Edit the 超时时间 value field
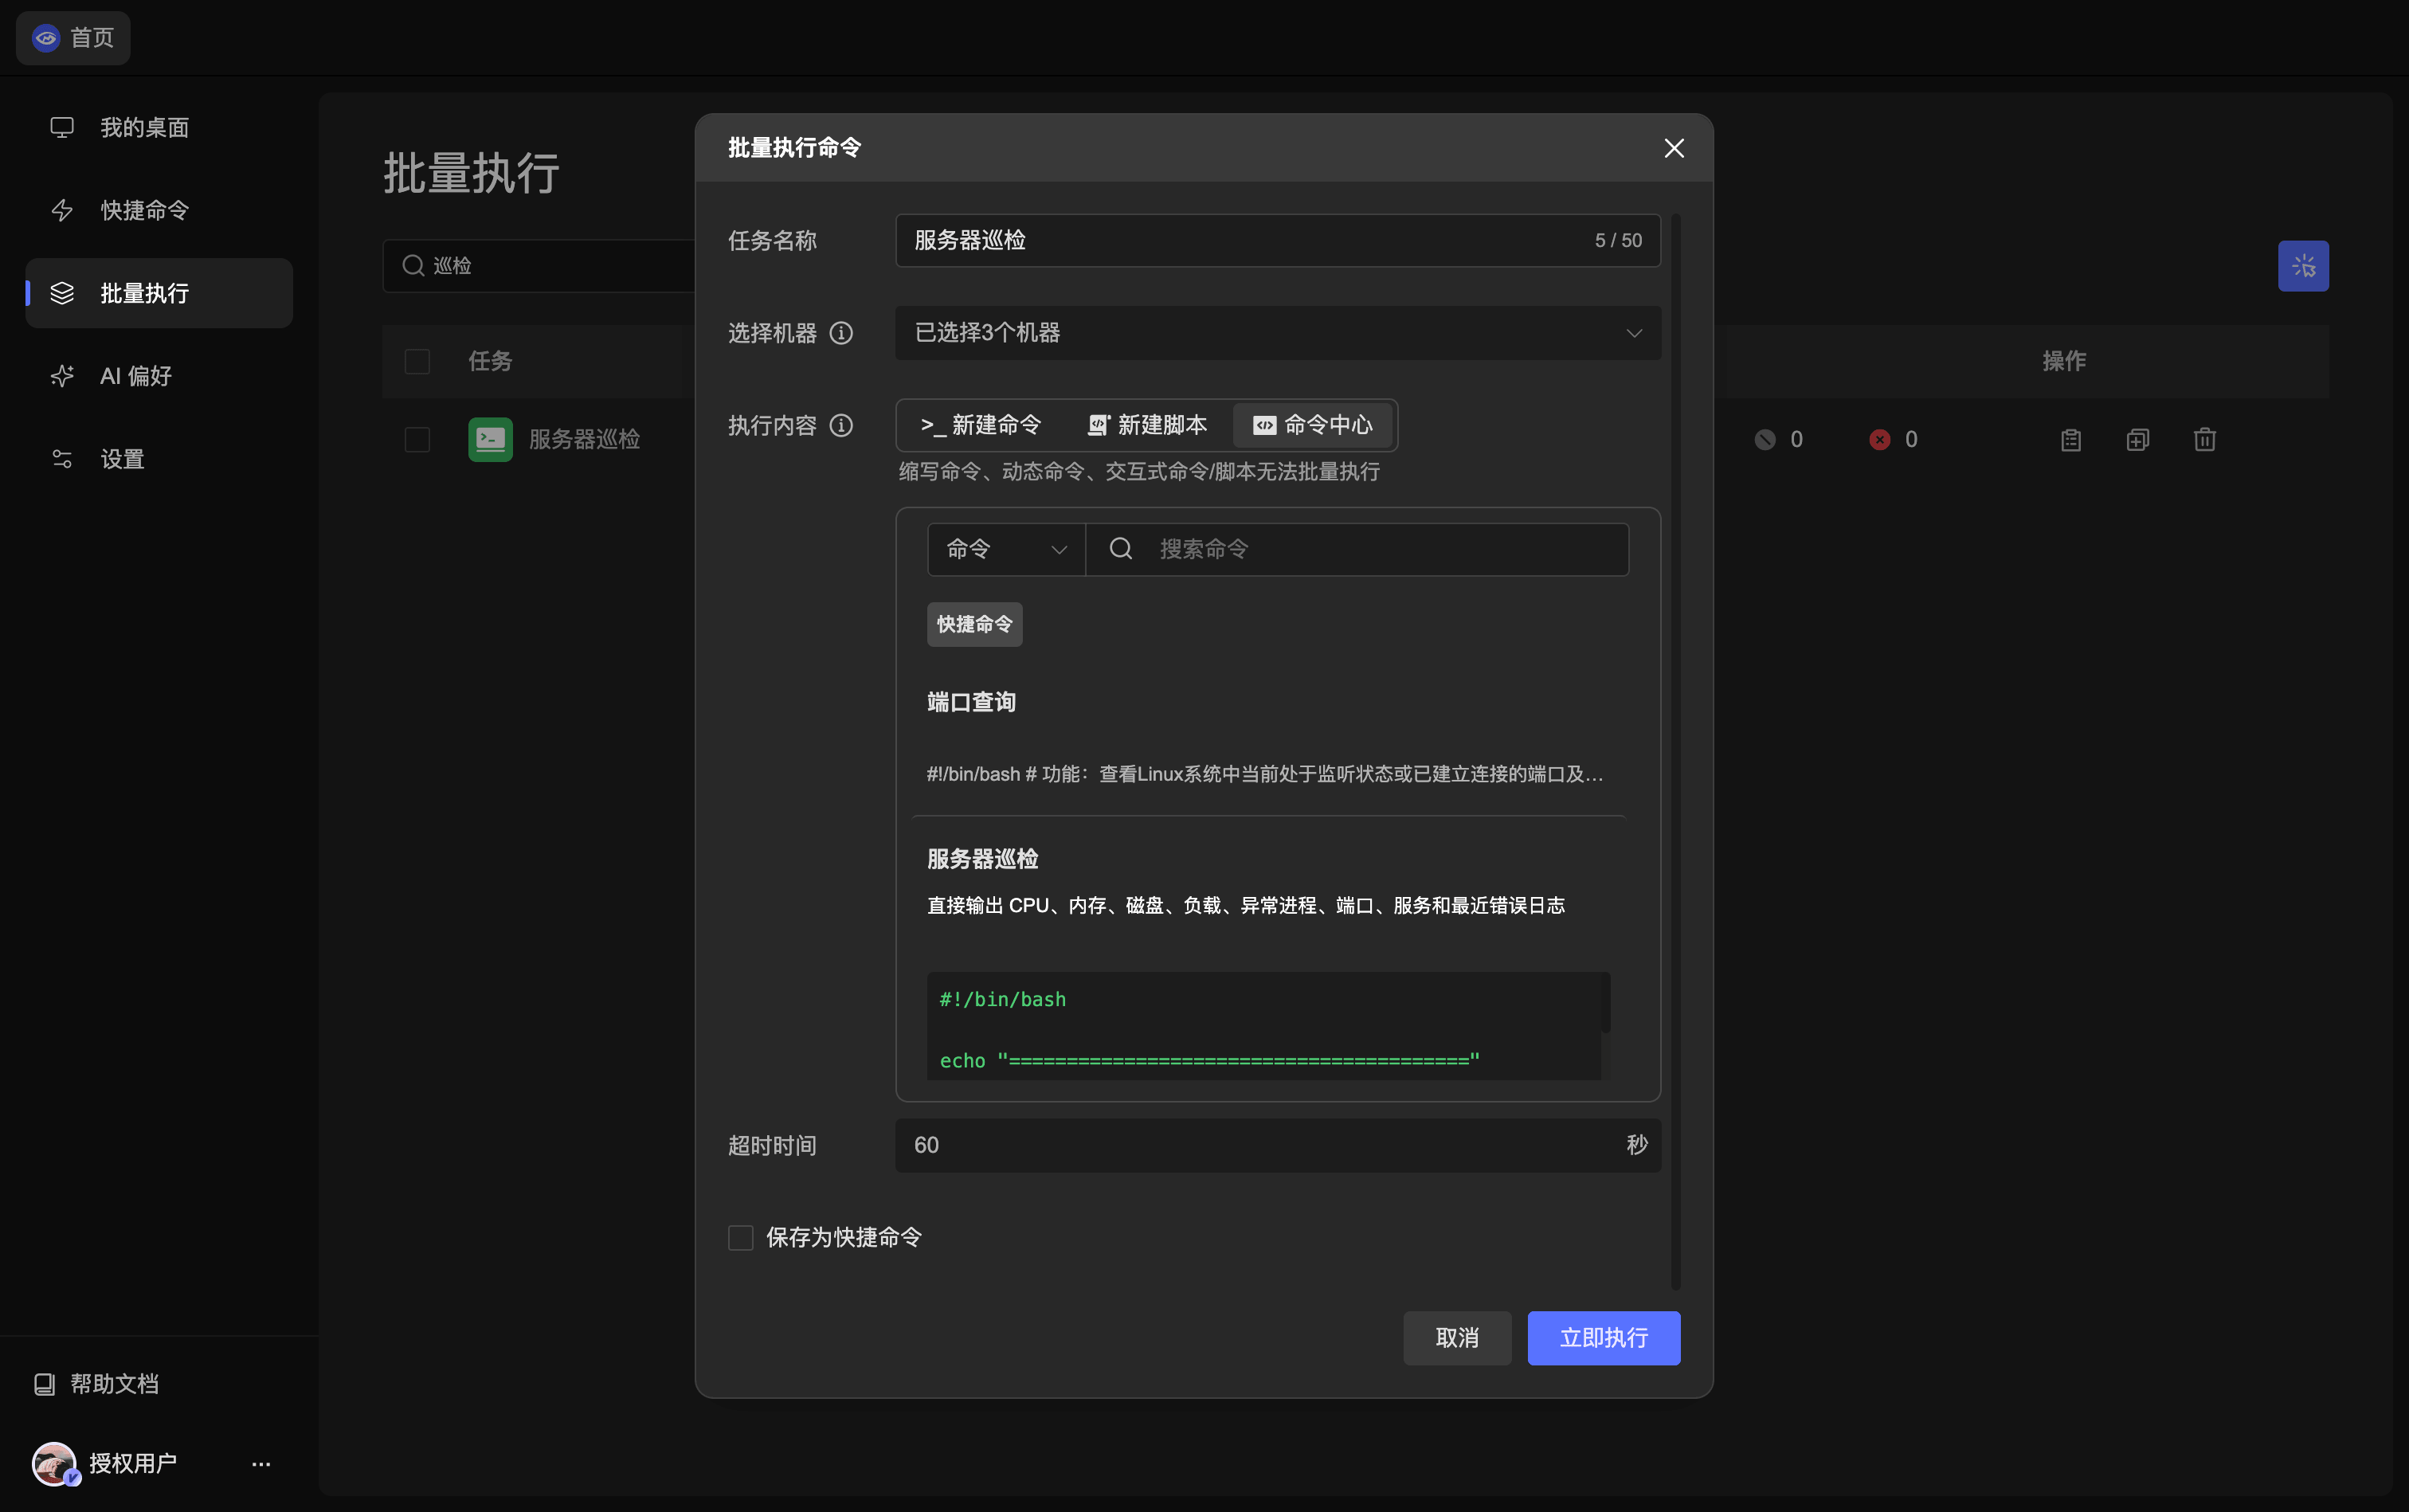The width and height of the screenshot is (2409, 1512). pyautogui.click(x=1278, y=1145)
